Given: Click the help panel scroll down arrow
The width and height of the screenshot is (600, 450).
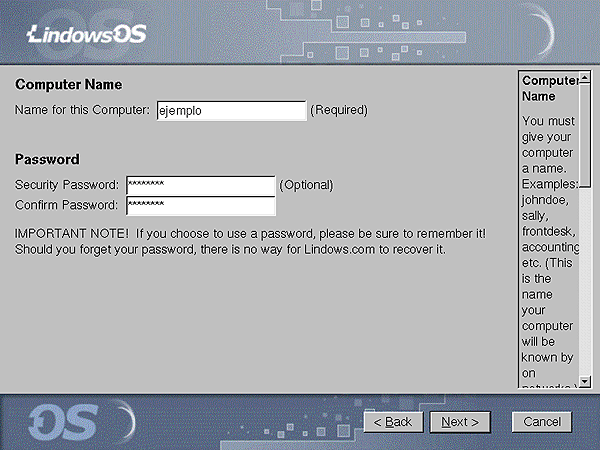Looking at the screenshot, I should 585,381.
